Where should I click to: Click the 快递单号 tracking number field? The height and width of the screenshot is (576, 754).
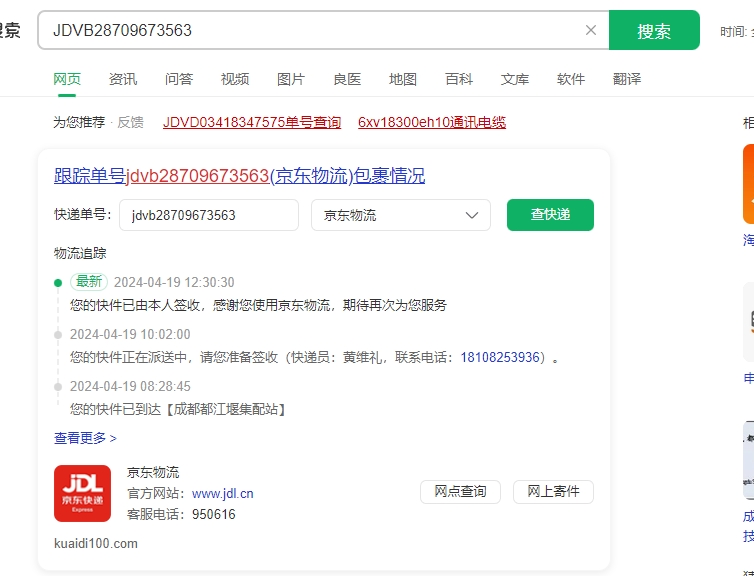[x=209, y=215]
